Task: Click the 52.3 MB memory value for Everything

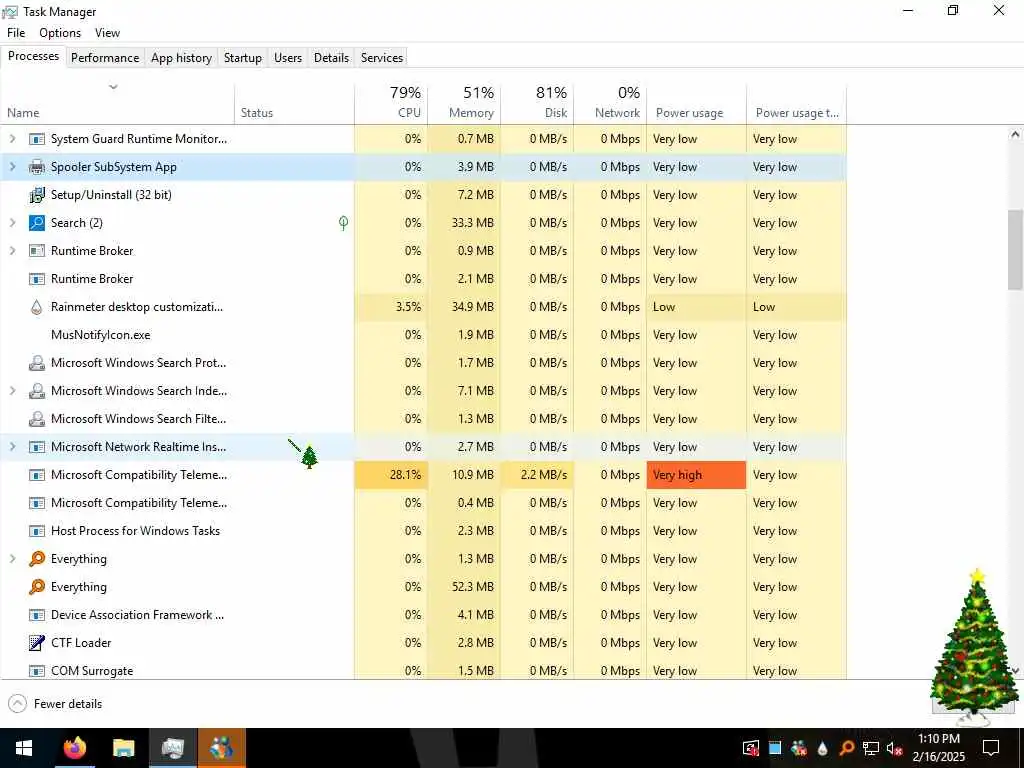Action: click(464, 587)
